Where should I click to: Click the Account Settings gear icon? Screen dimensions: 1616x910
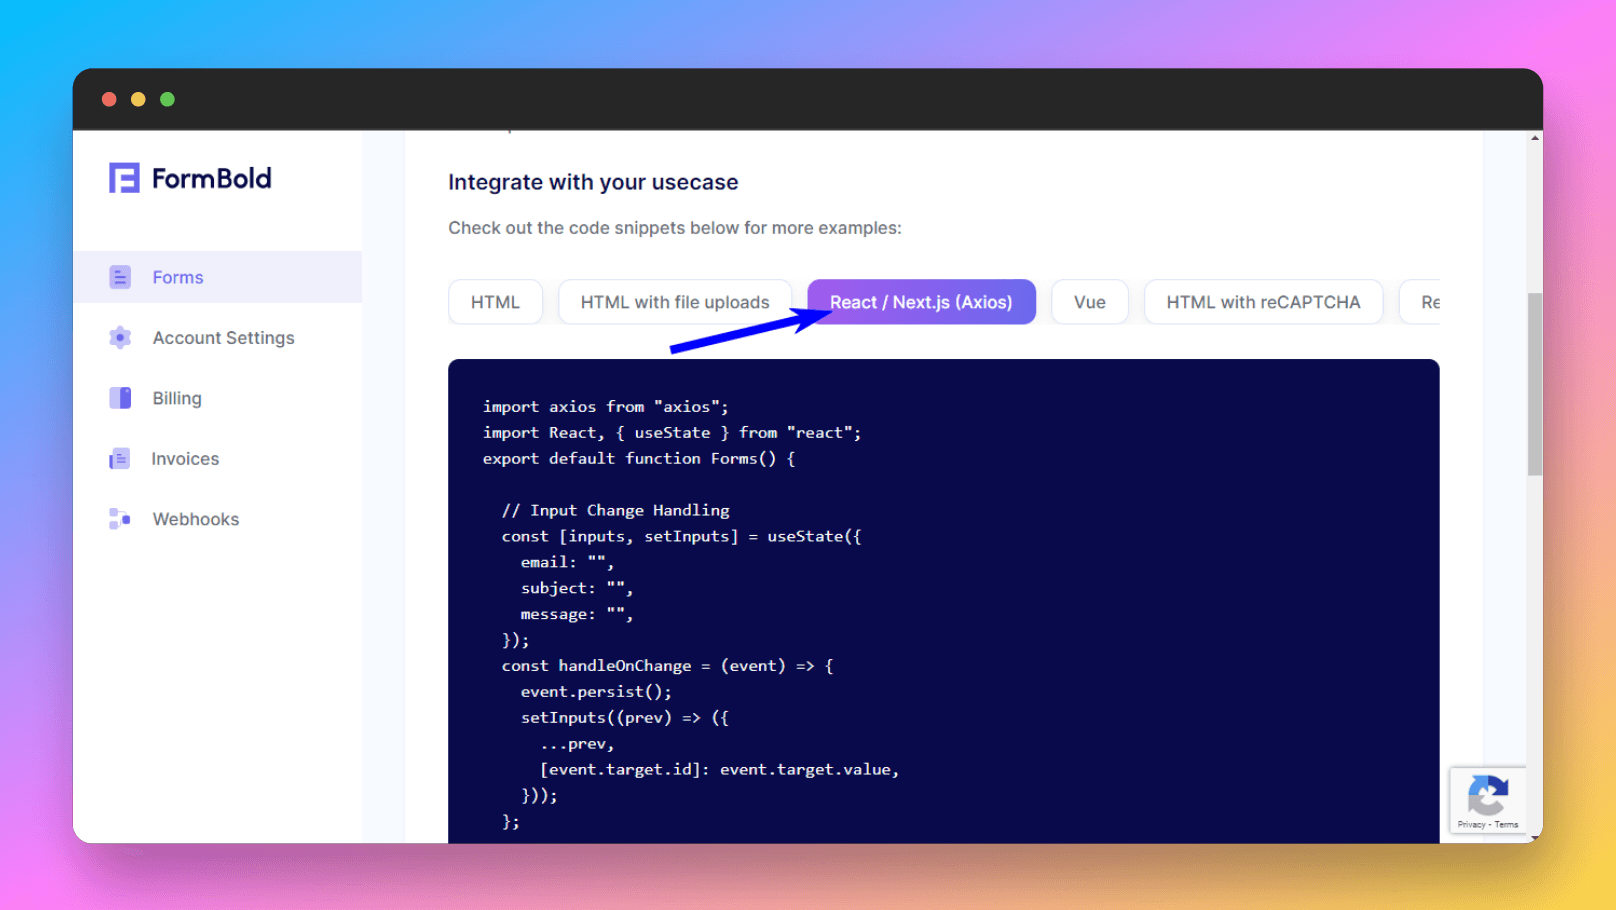tap(120, 338)
